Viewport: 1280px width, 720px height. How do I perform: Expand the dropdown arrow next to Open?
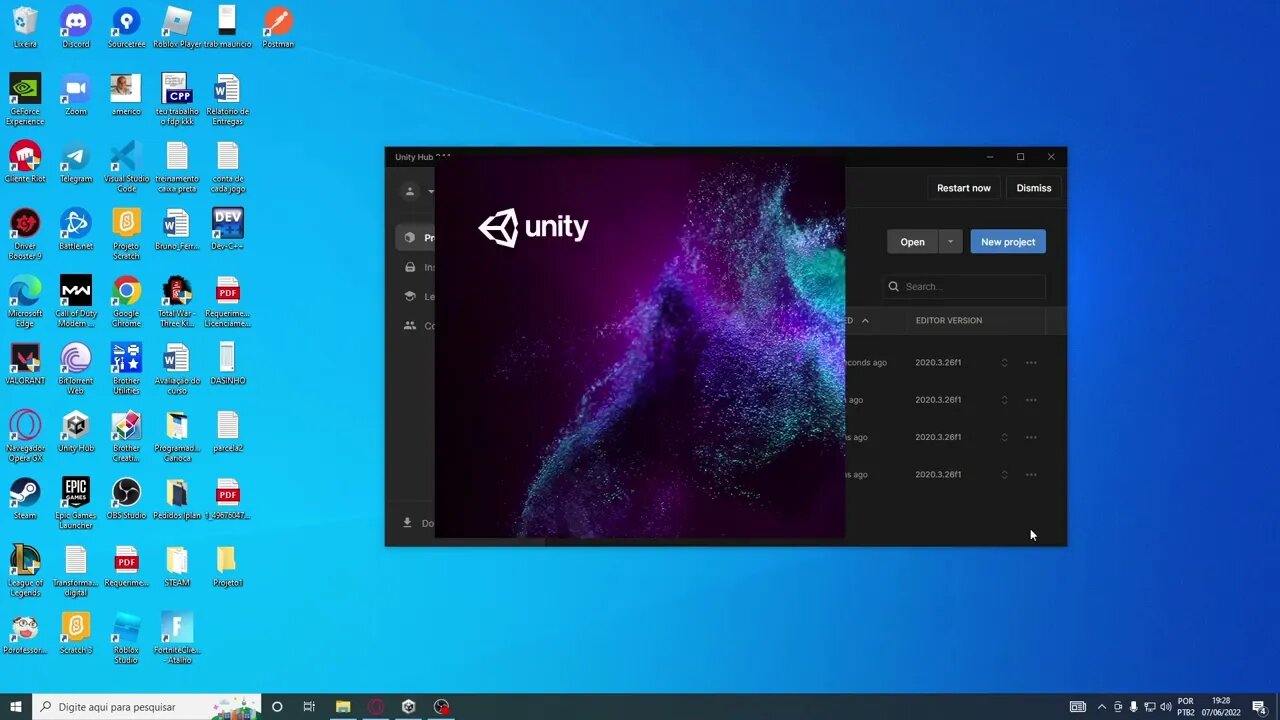tap(951, 242)
